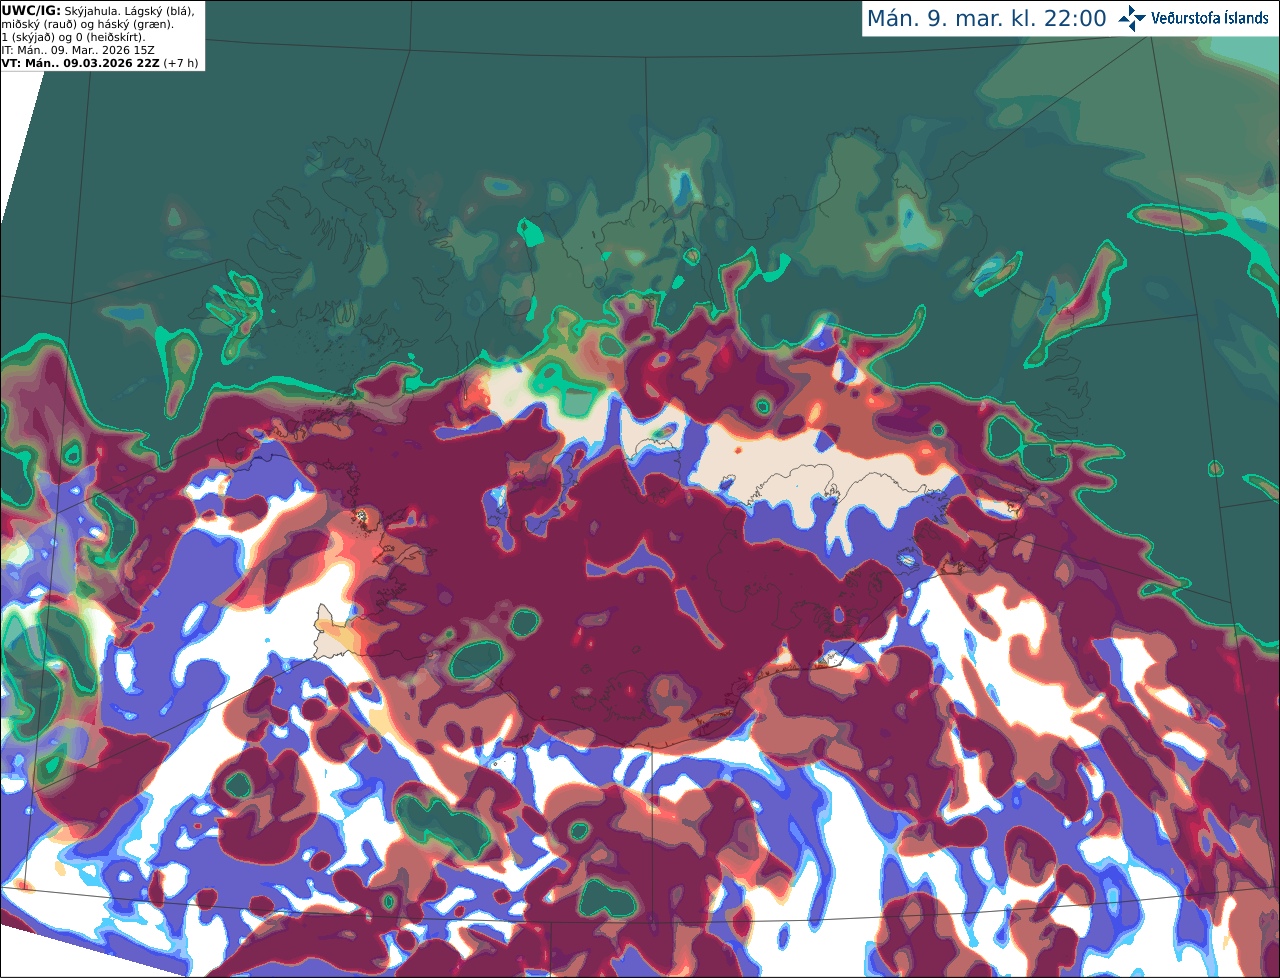This screenshot has width=1280, height=978.
Task: Click the "IT: Mán.. 09. Mar.. 2026 15Z" line
Action: coord(78,50)
